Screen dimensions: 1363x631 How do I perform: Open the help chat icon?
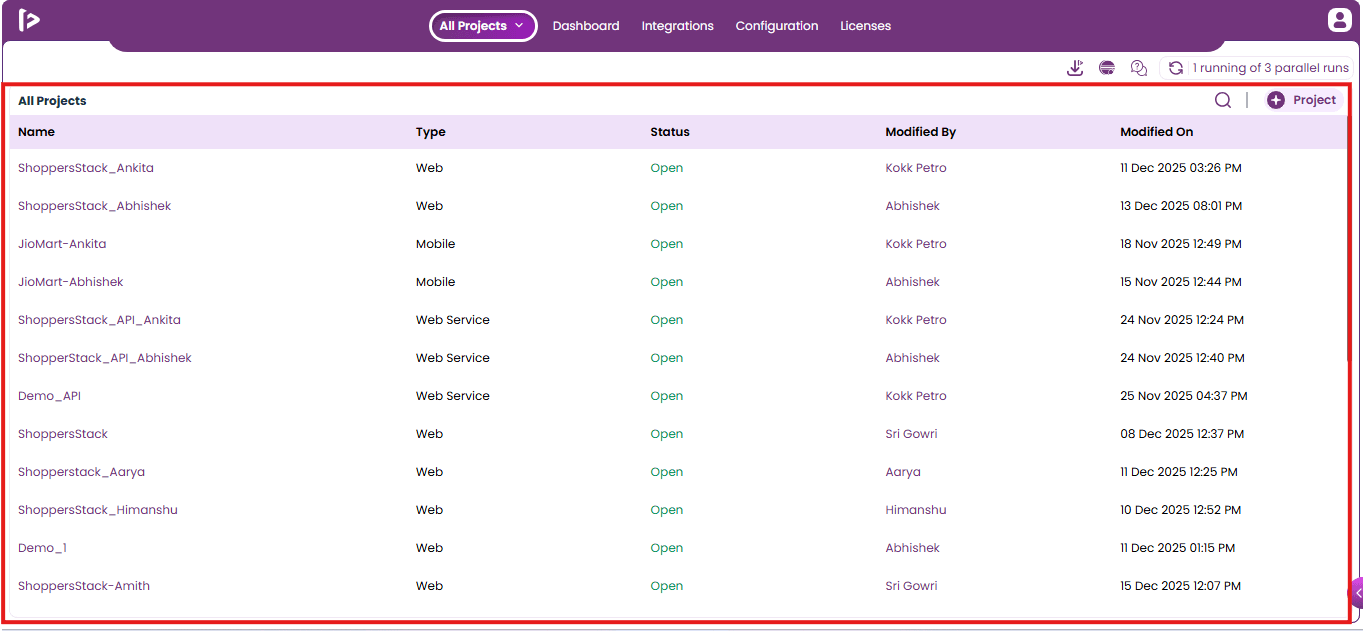click(1139, 68)
